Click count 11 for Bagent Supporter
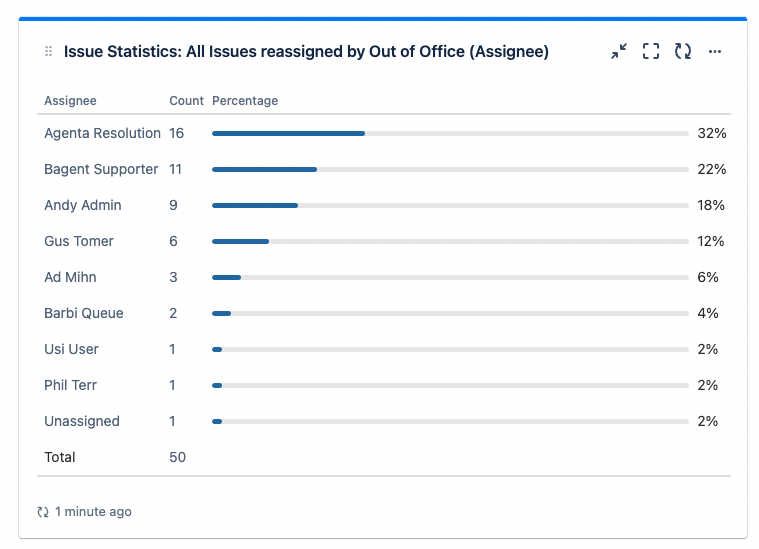This screenshot has width=759, height=549. pos(175,169)
